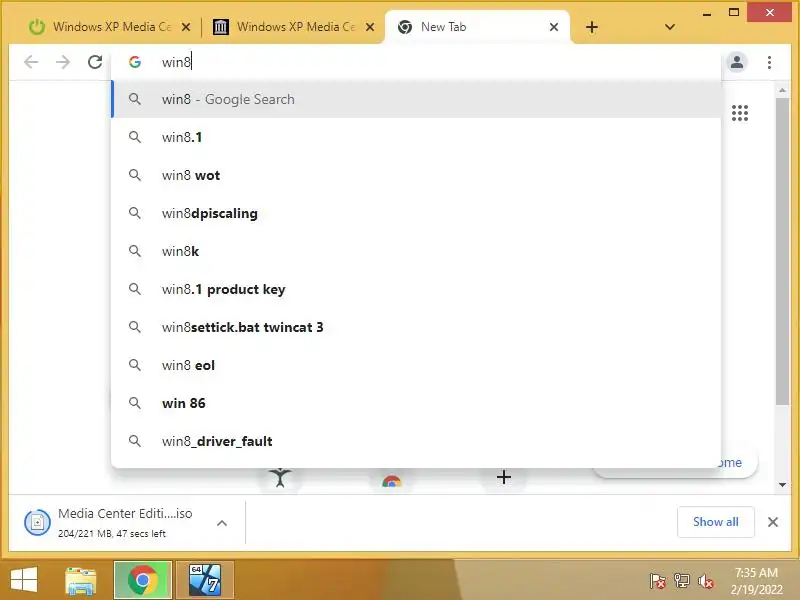Viewport: 800px width, 600px height.
Task: Click page scrollbar up arrow
Action: (782, 90)
